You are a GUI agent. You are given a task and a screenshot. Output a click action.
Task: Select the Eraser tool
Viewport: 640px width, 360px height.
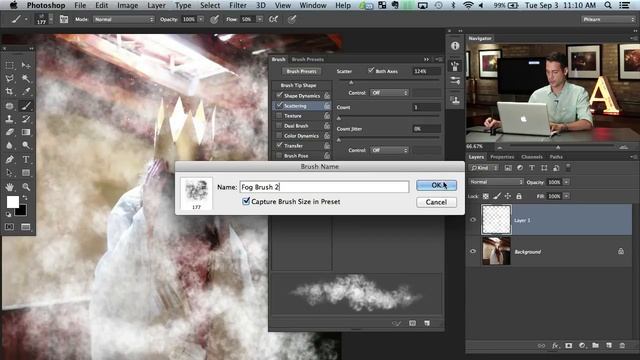10,132
